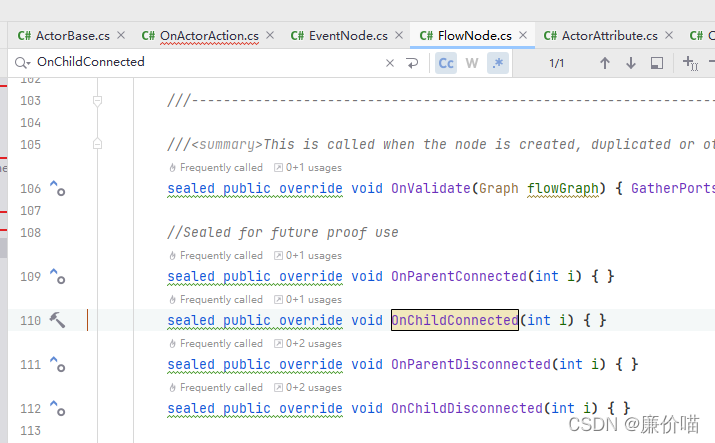
Task: Click 'Frequently called' hint above OnChildDisconnected
Action: 216,388
